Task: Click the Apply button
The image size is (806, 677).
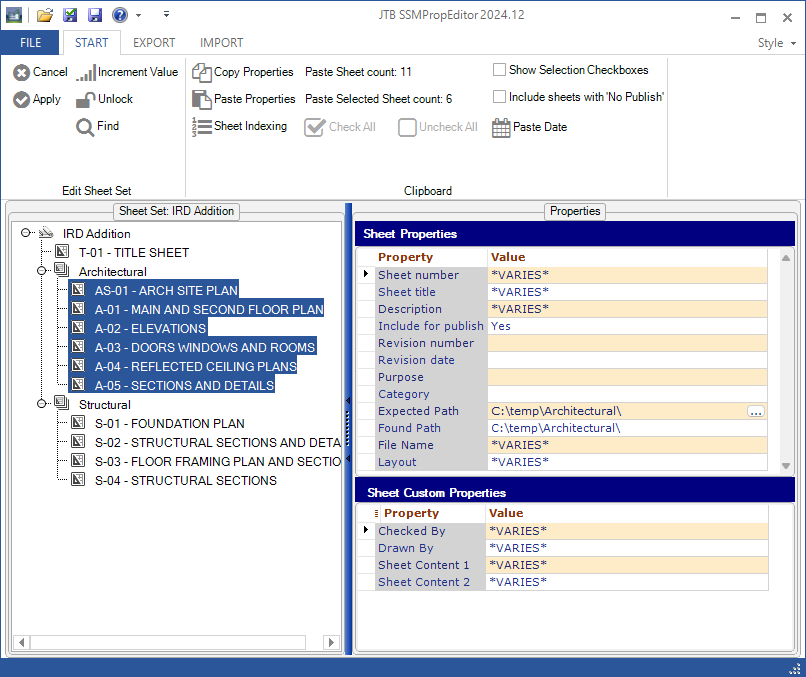Action: tap(37, 99)
